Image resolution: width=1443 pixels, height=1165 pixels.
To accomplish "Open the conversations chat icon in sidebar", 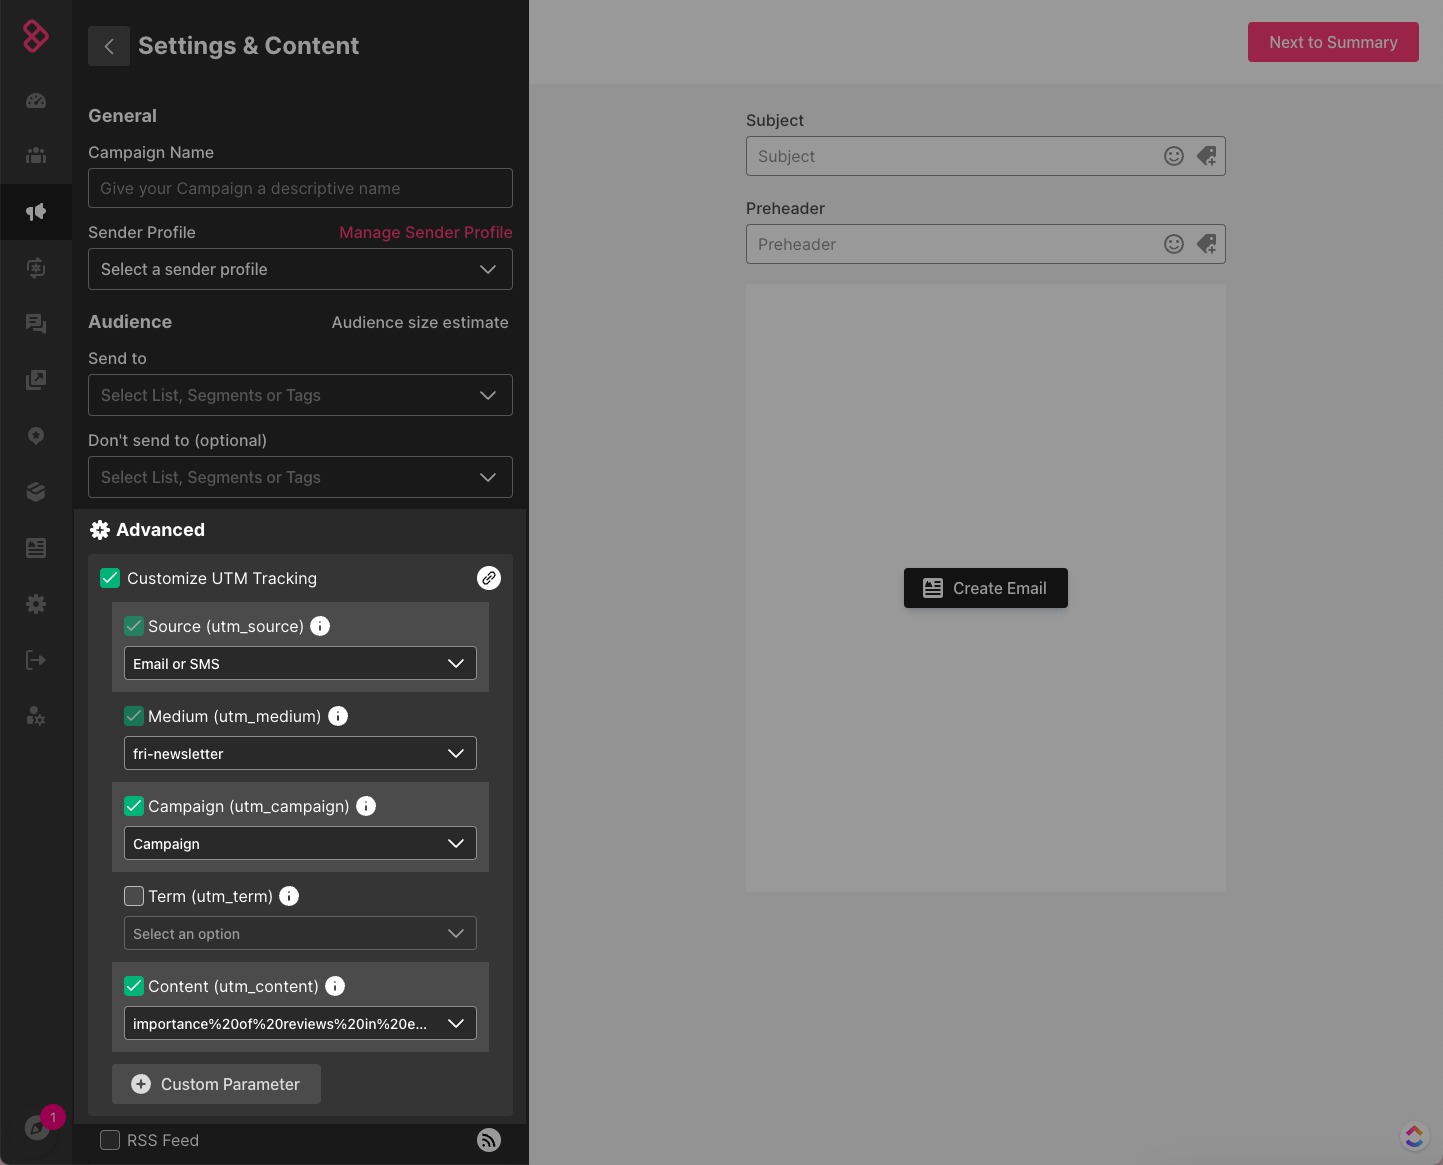I will point(36,323).
